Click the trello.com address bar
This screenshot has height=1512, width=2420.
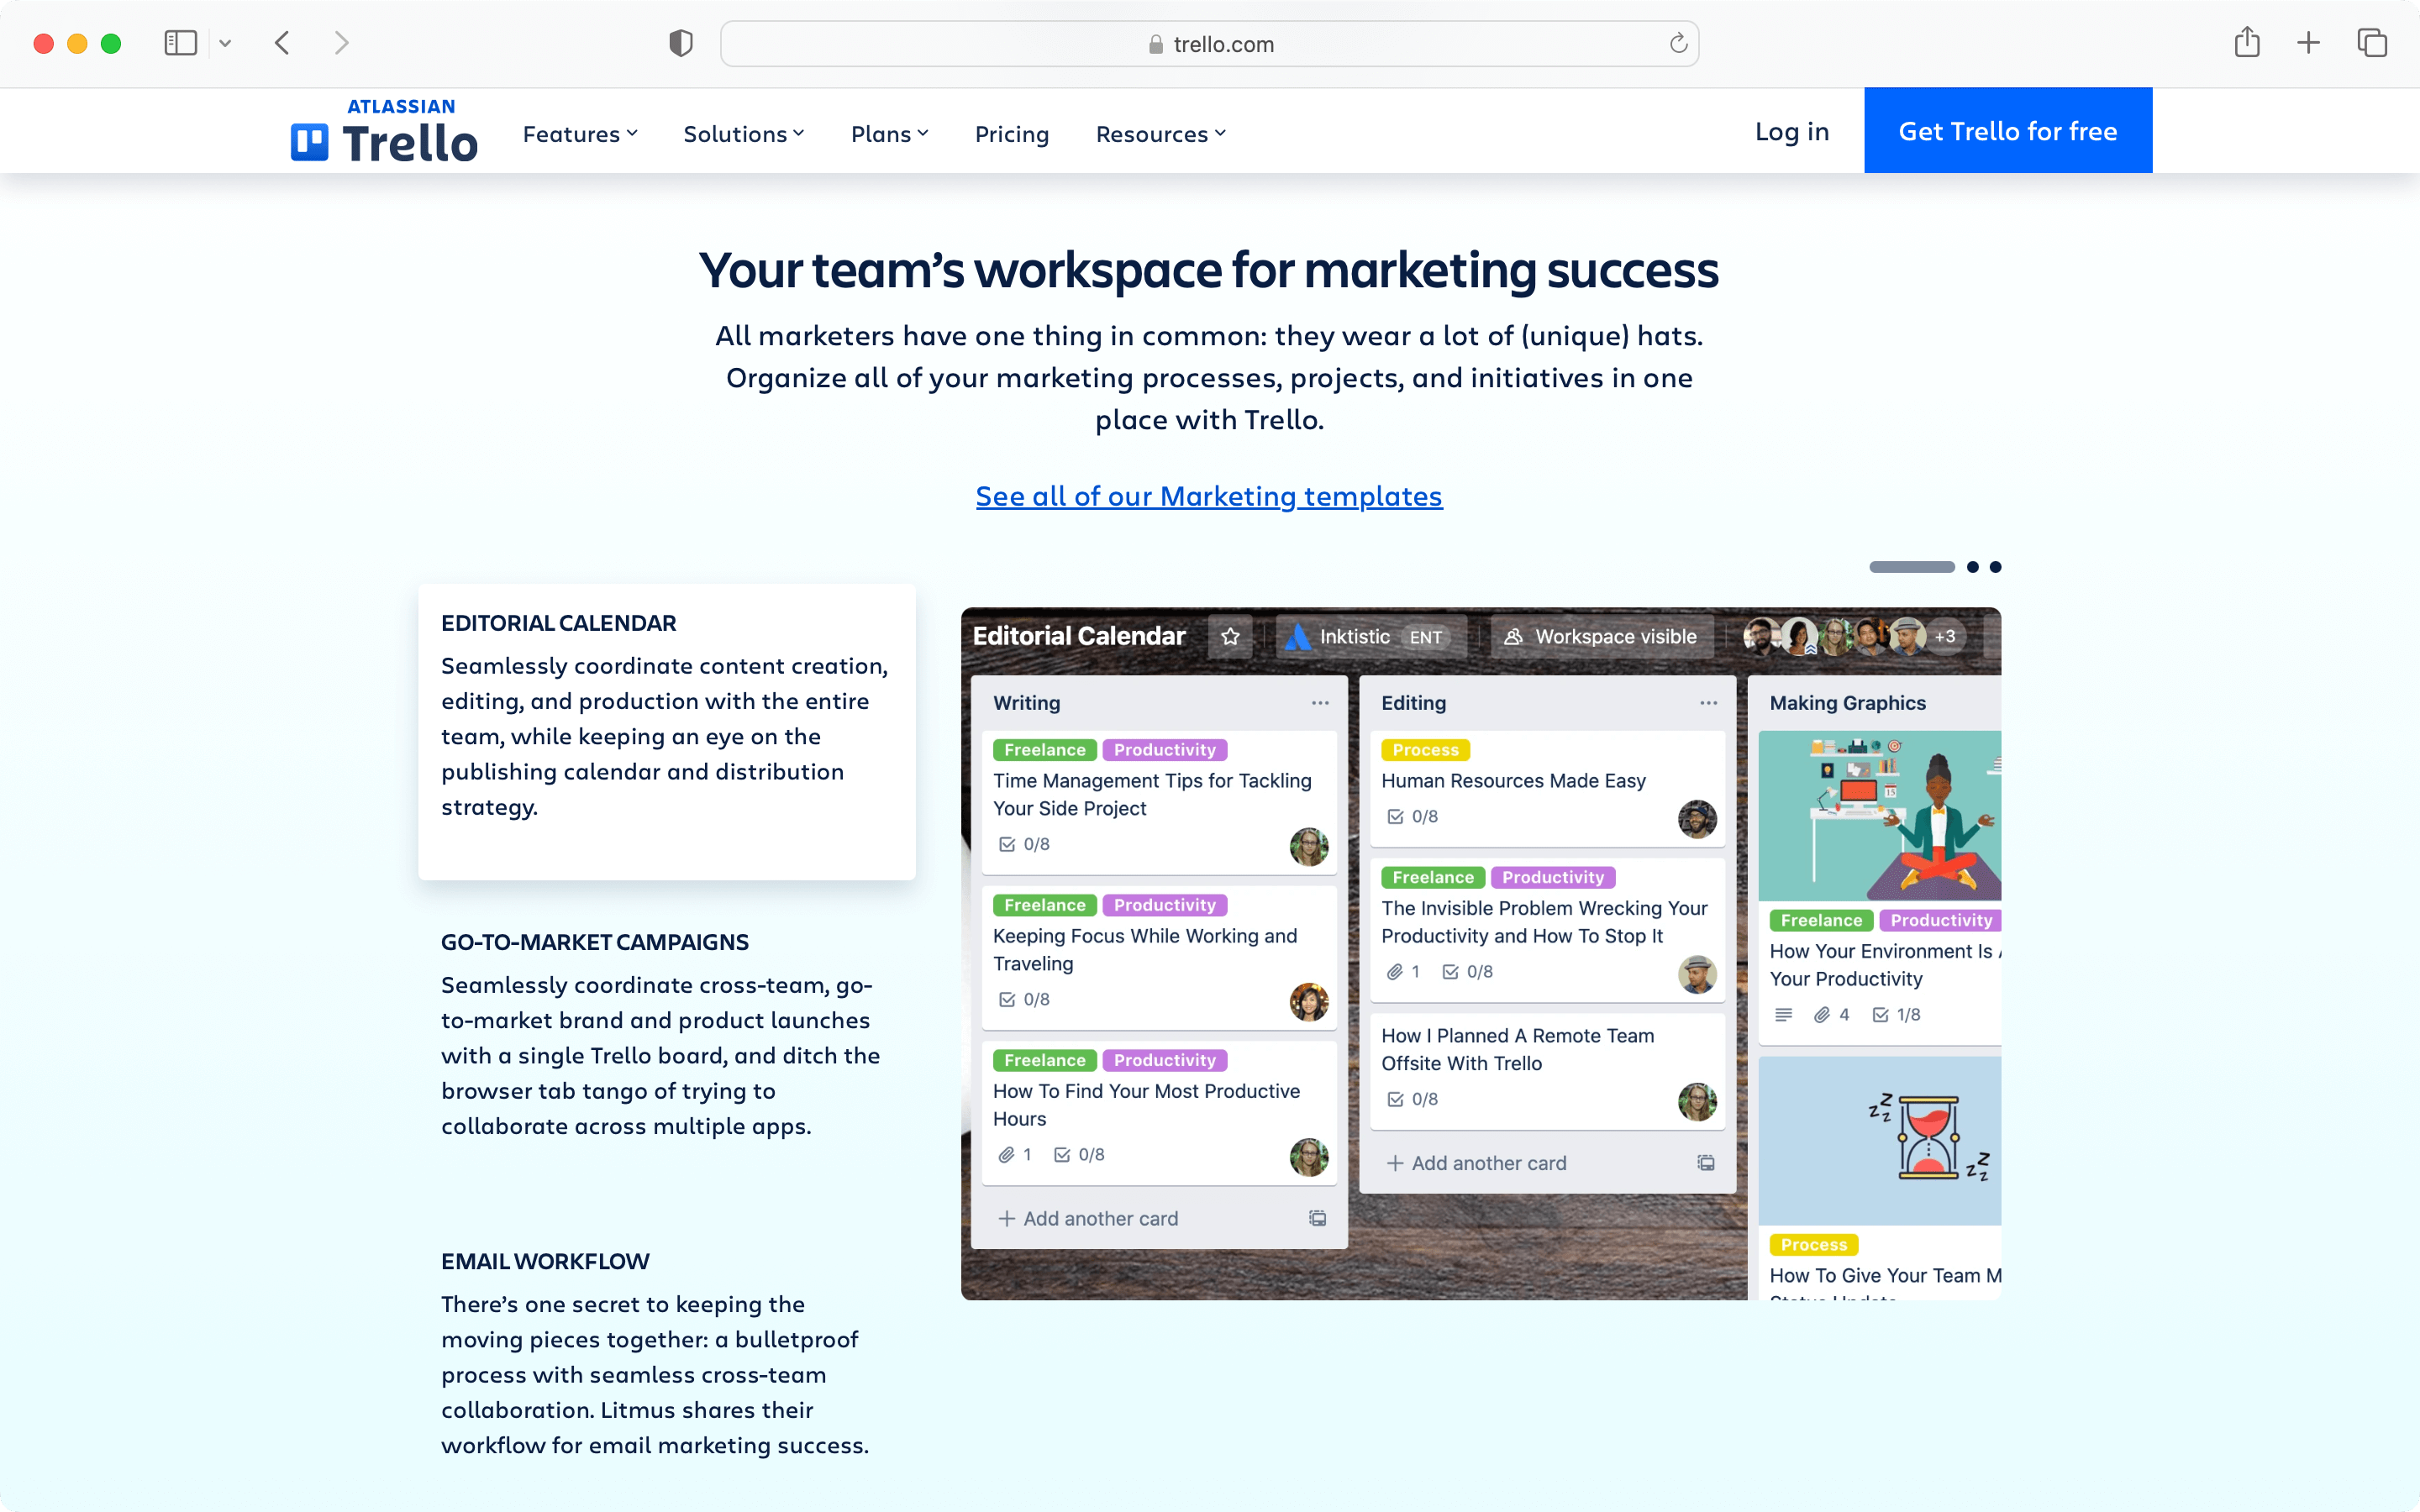pos(1209,44)
